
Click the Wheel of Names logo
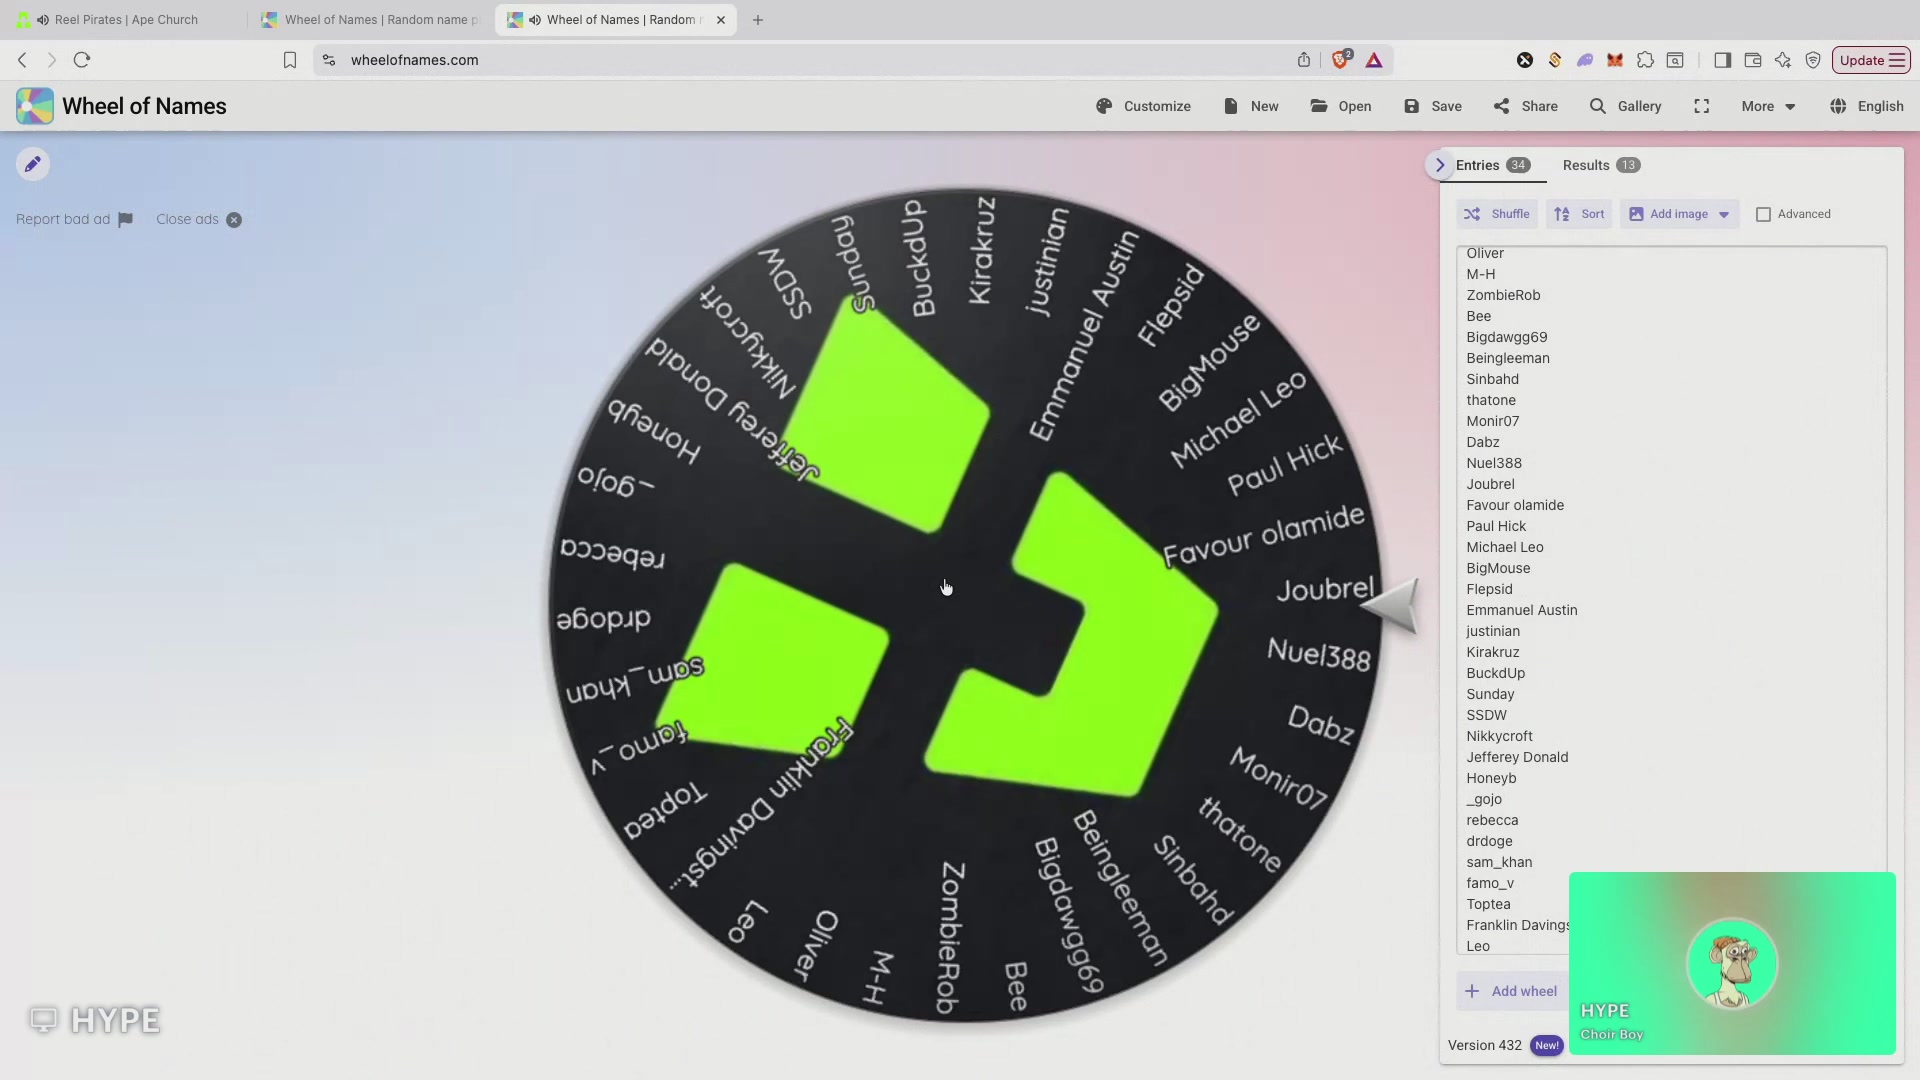click(x=35, y=106)
